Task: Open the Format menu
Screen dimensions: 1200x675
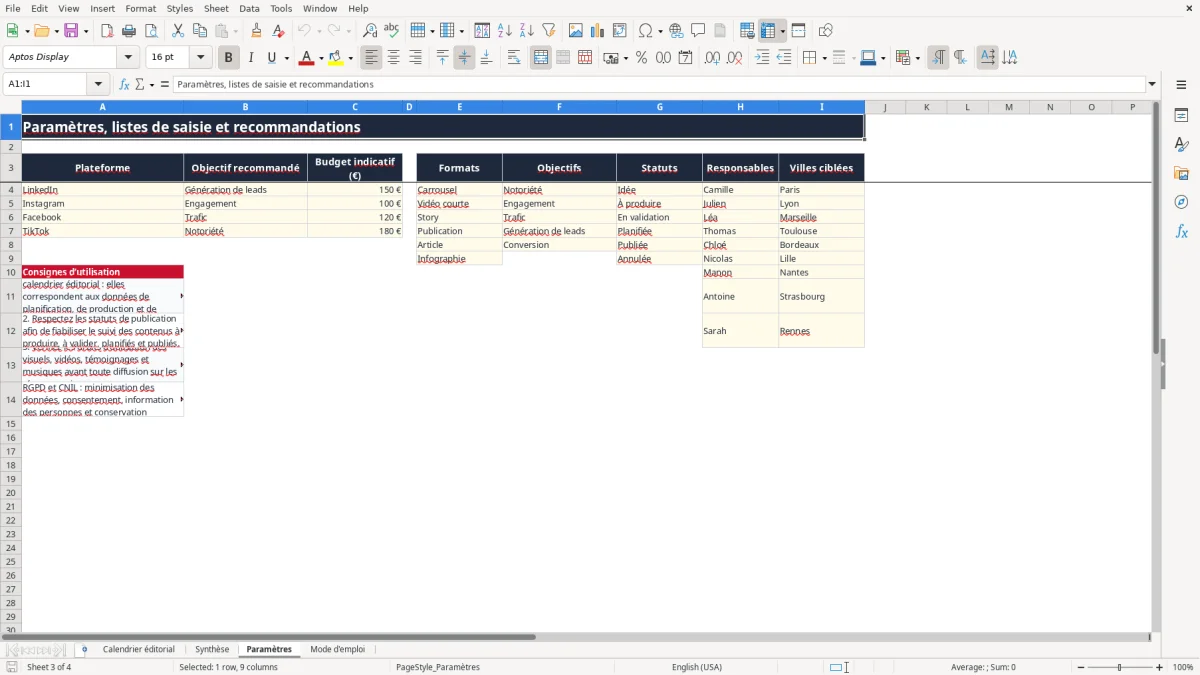Action: point(141,8)
